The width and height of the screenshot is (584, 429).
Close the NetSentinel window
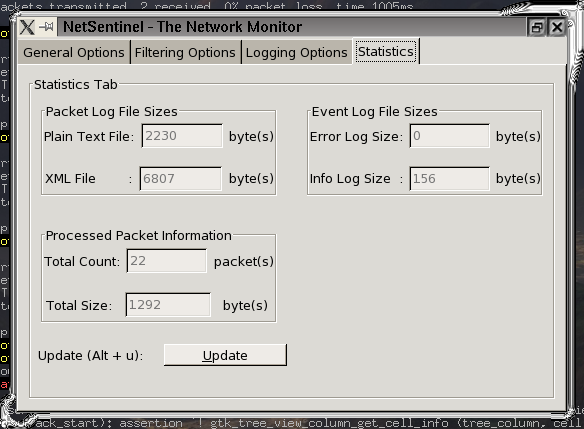click(557, 27)
